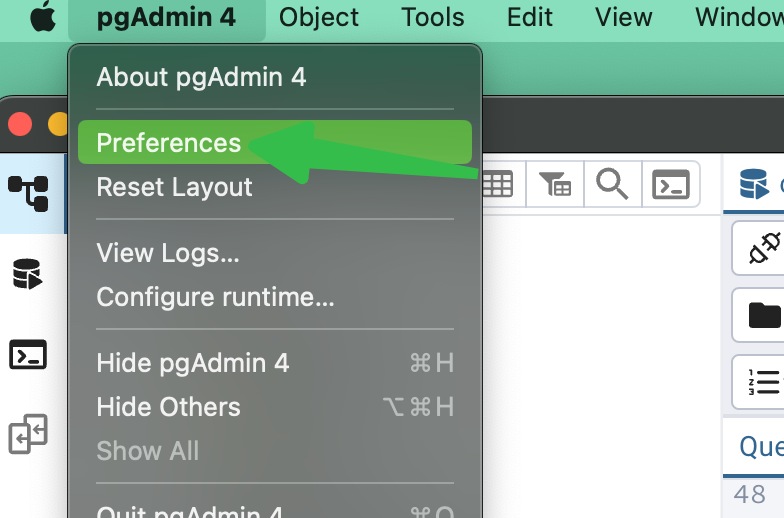784x518 pixels.
Task: Click the query tool database tab icon
Action: point(754,184)
